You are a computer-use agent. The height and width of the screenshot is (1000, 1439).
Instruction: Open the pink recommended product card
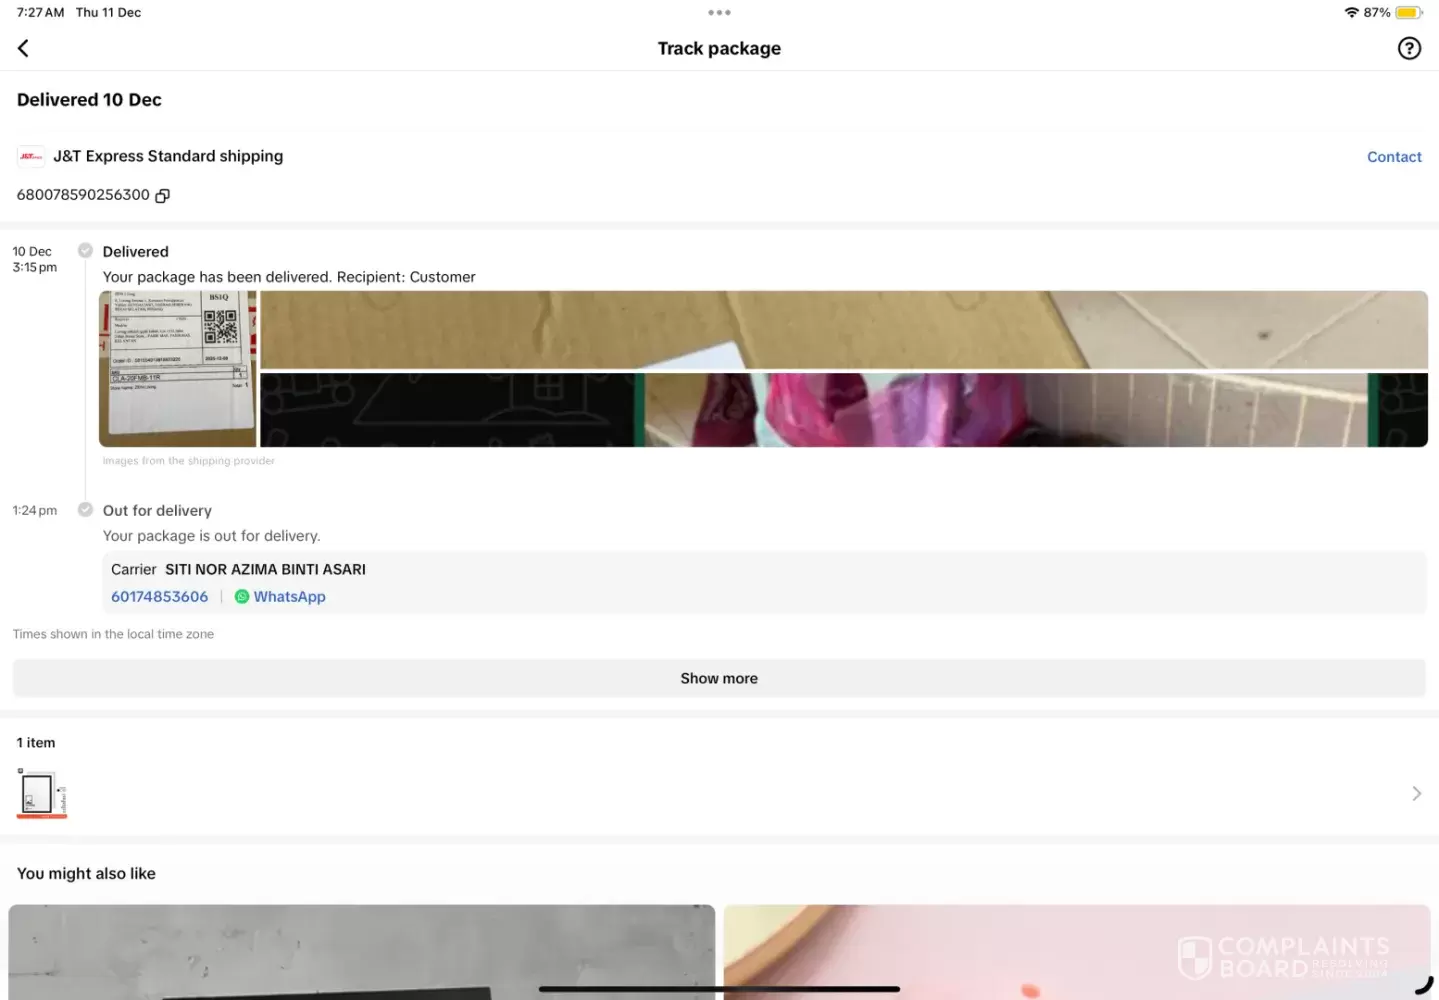[x=1076, y=951]
